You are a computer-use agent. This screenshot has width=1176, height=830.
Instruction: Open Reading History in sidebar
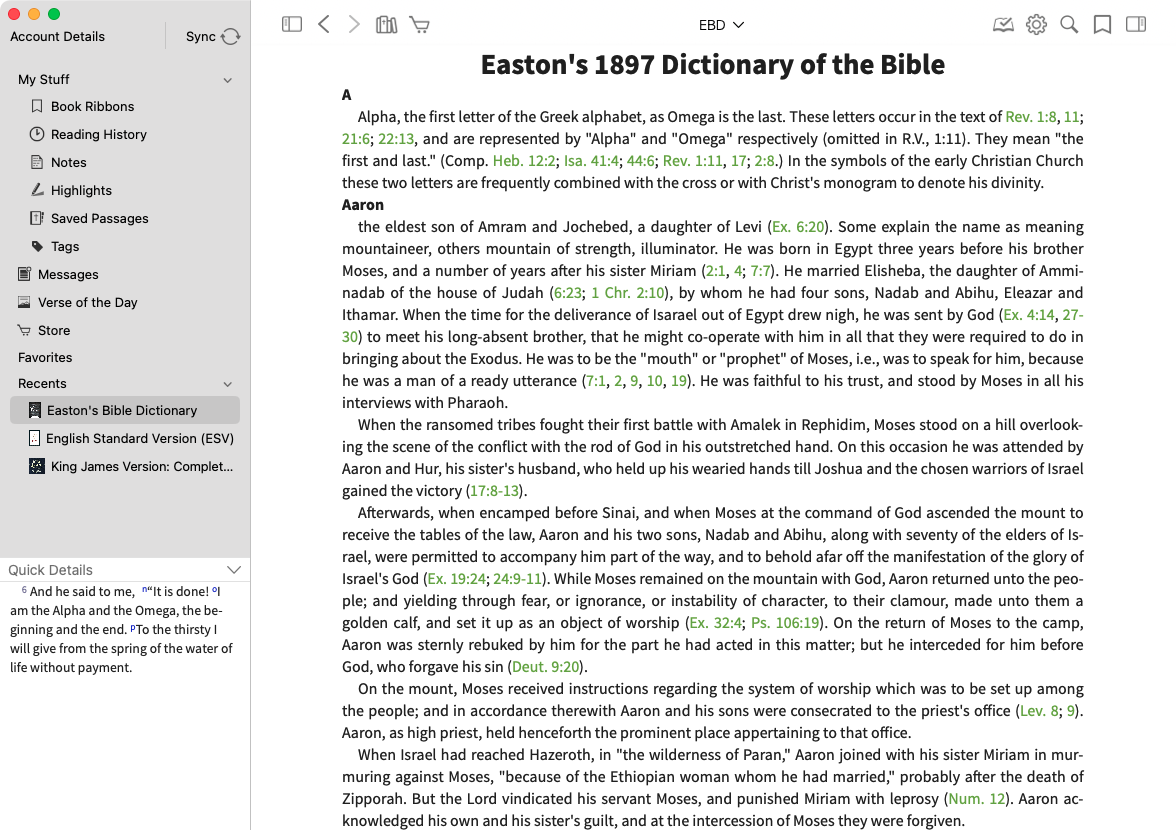[x=98, y=134]
